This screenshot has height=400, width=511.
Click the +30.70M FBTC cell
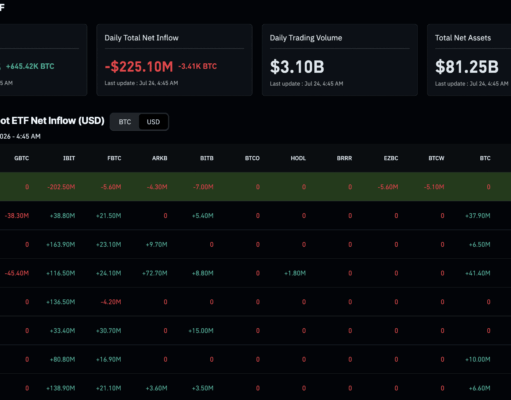pos(109,331)
